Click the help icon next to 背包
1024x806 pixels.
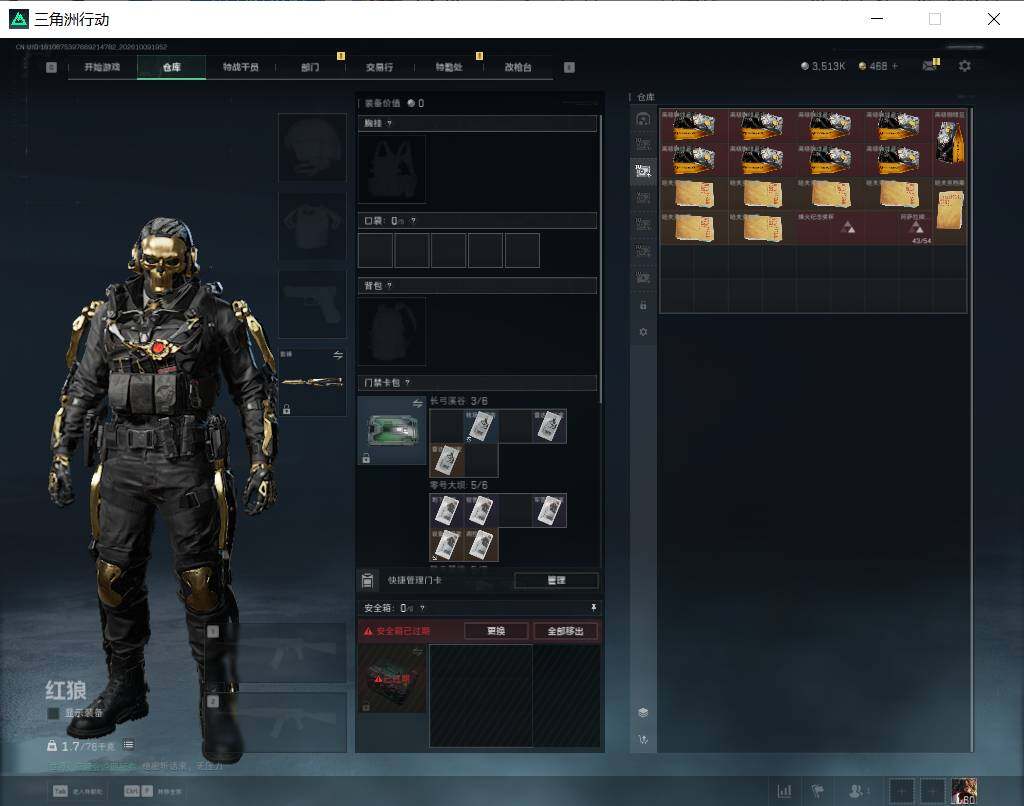click(x=389, y=285)
